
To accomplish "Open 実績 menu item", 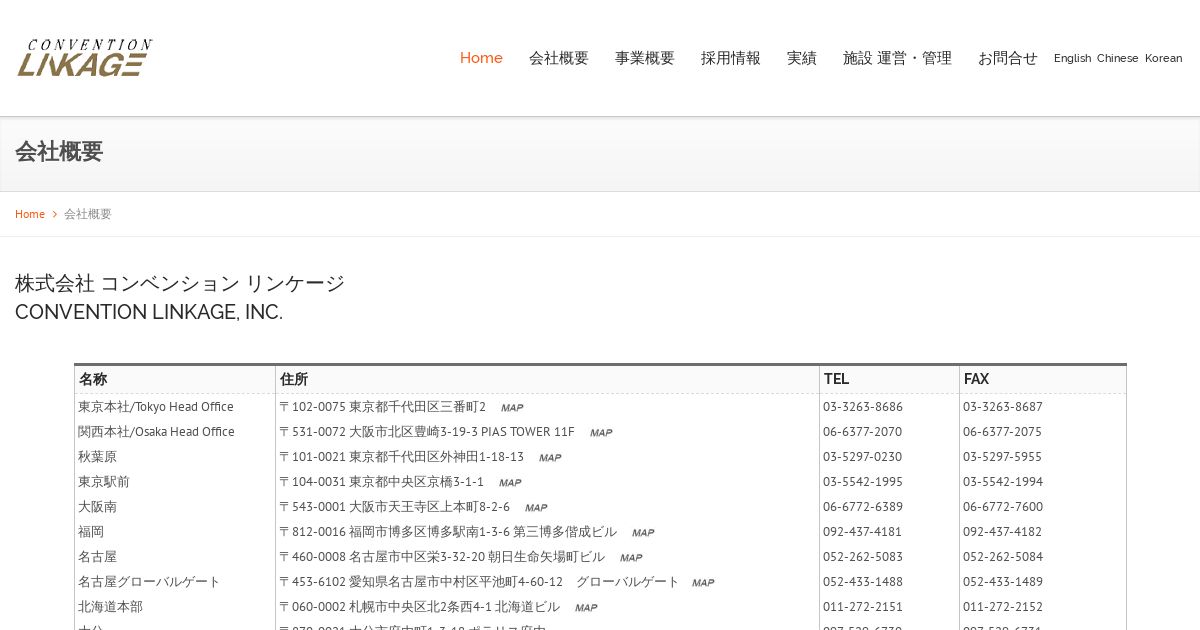I will click(802, 58).
